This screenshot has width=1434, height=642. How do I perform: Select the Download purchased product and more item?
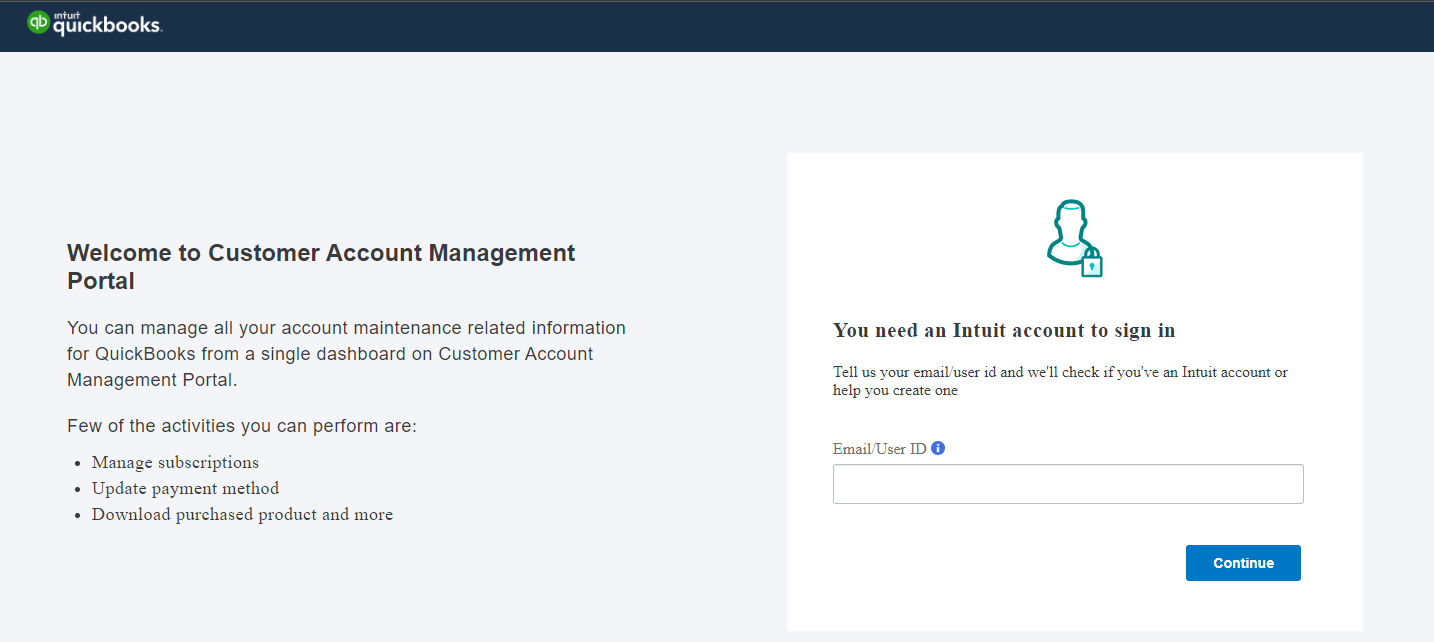242,514
